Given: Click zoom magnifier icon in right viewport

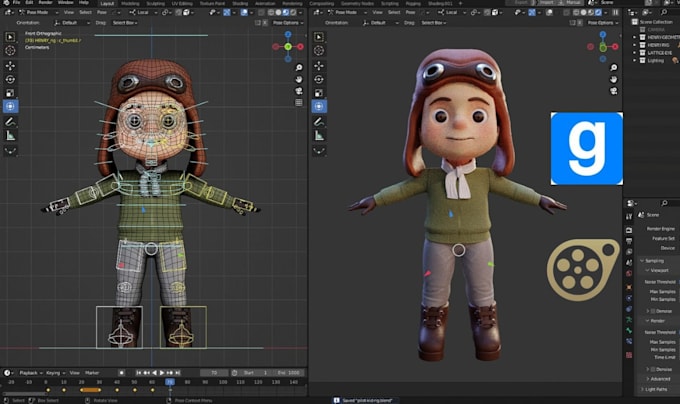Looking at the screenshot, I should pyautogui.click(x=613, y=67).
